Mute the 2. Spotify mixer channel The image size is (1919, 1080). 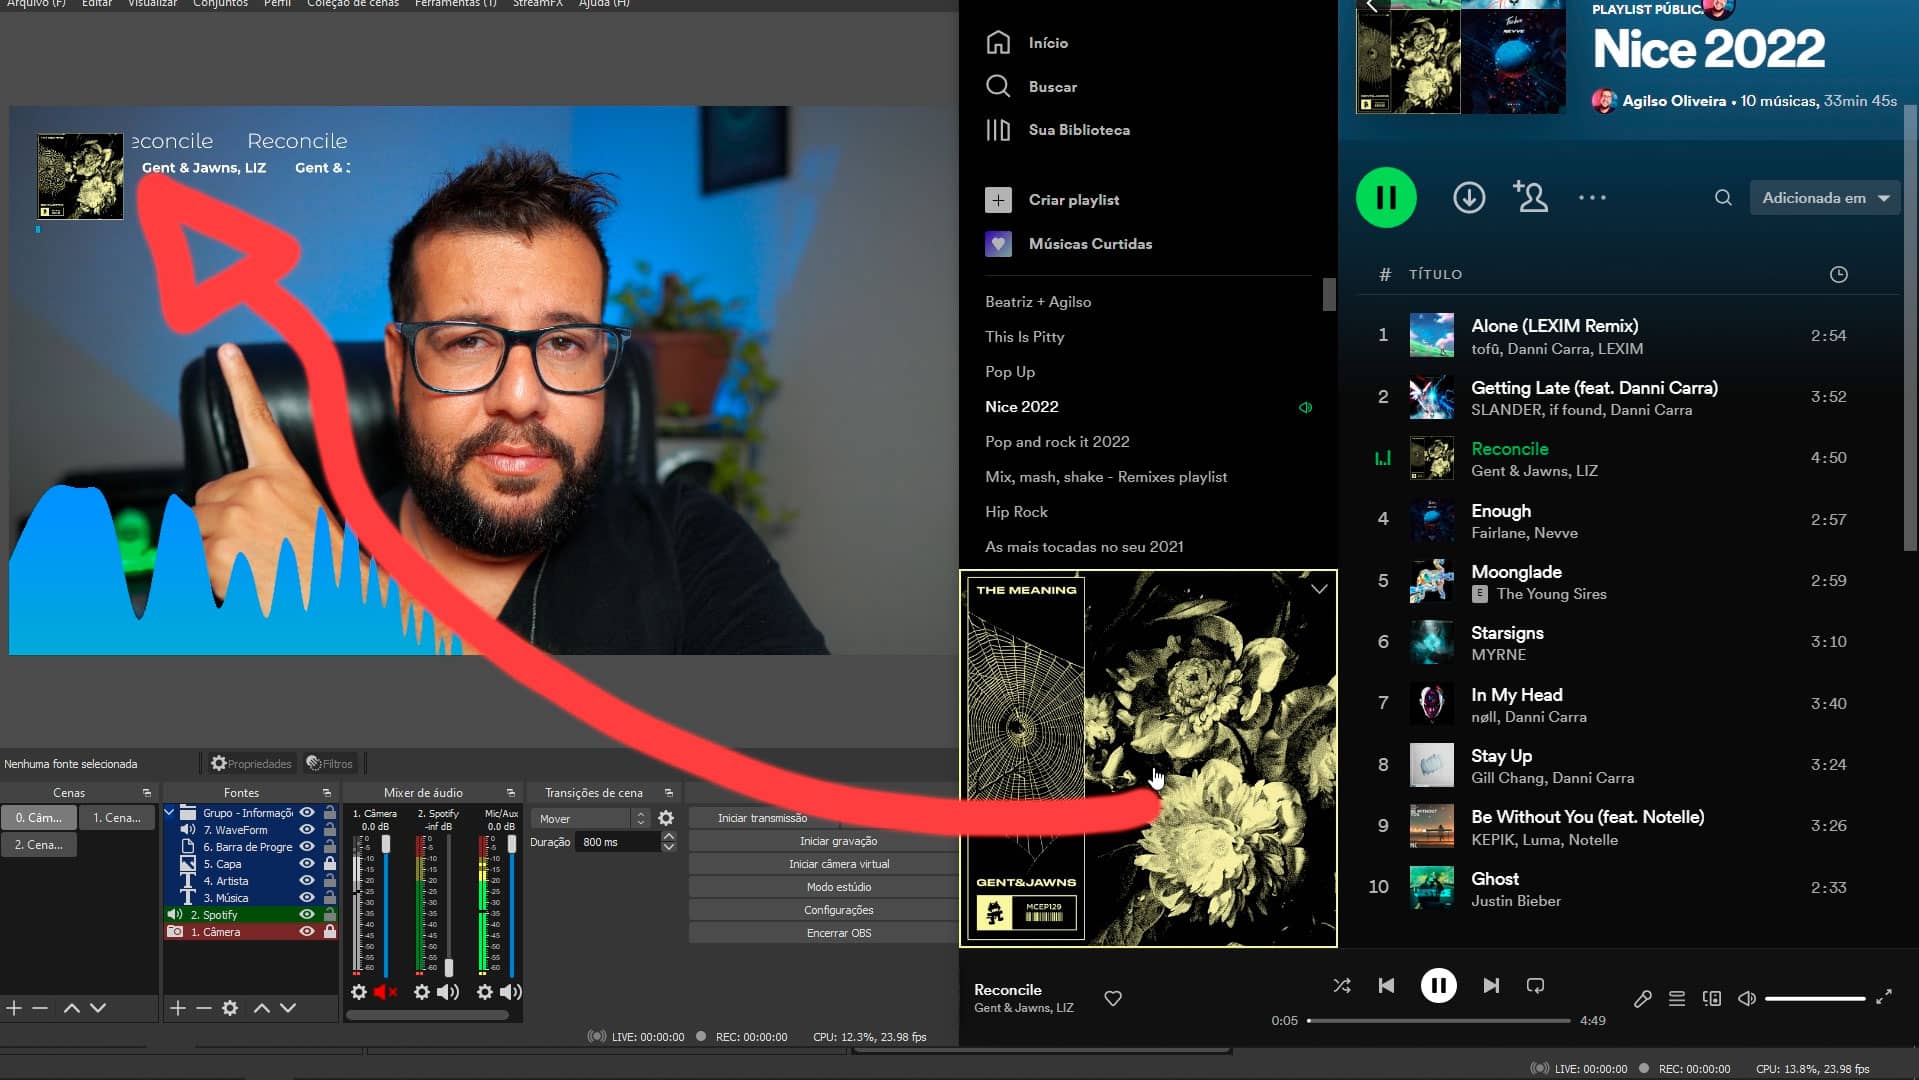(448, 992)
